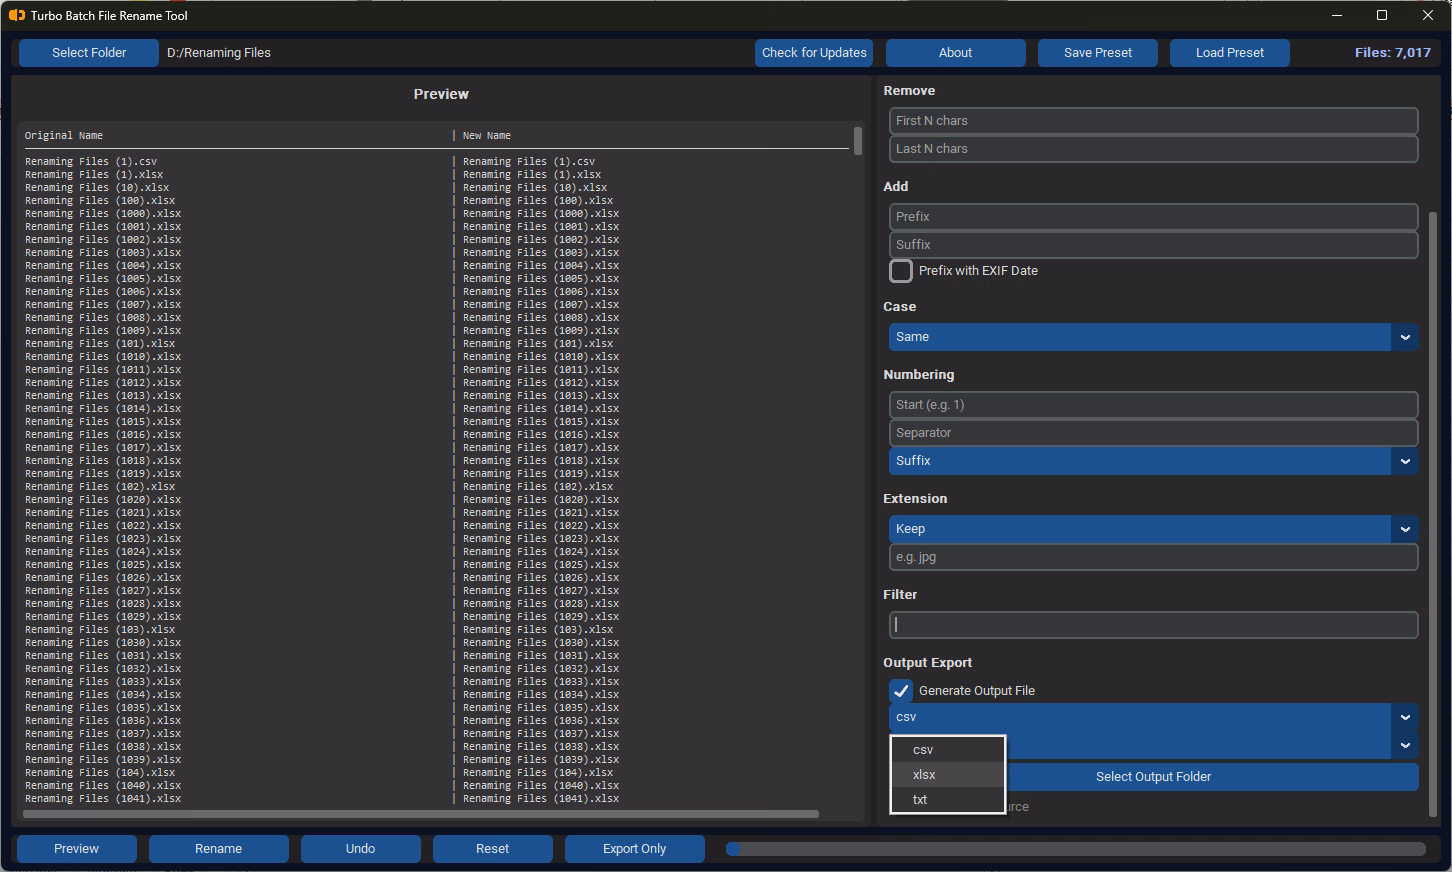This screenshot has height=872, width=1452.
Task: Click the Original Name column header
Action: (64, 135)
